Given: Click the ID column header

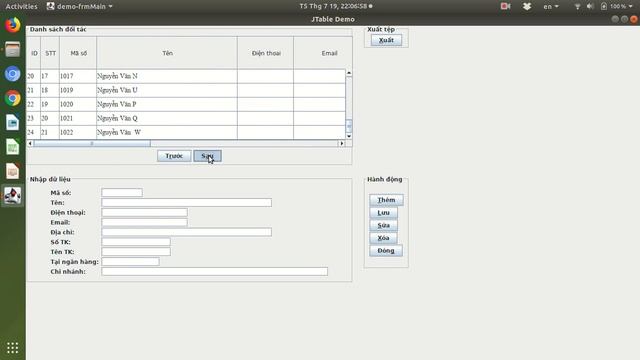Looking at the screenshot, I should pos(34,53).
